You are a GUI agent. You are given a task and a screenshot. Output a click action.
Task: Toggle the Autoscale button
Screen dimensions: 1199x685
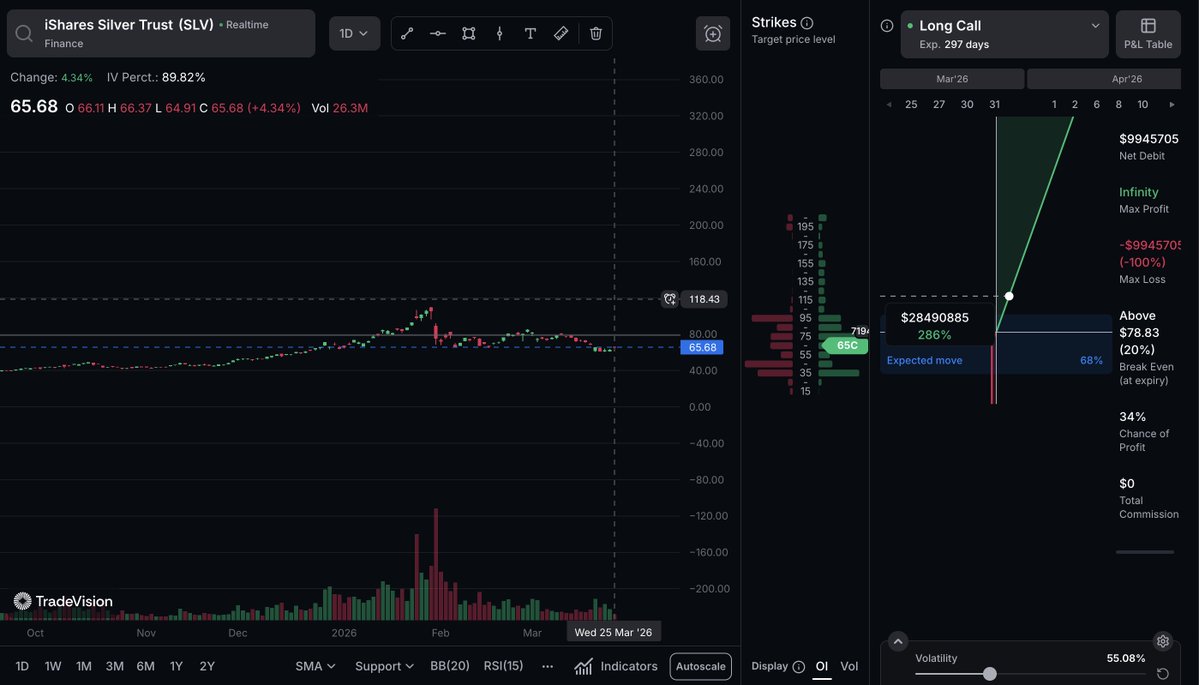pos(700,667)
